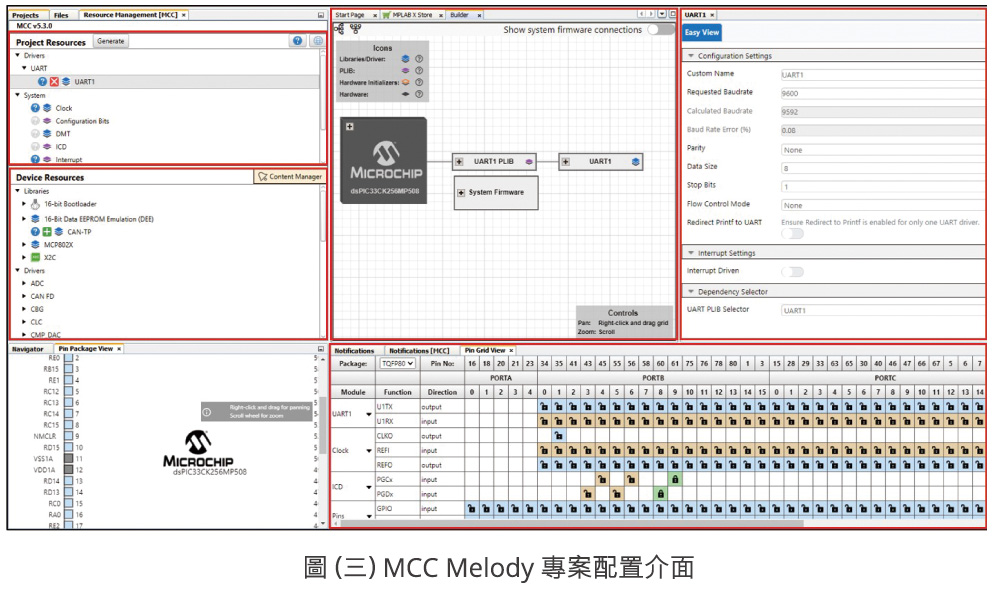Screen dimensions: 993x589
Task: Click the Libraries/Driver legend help icon
Action: [x=419, y=59]
